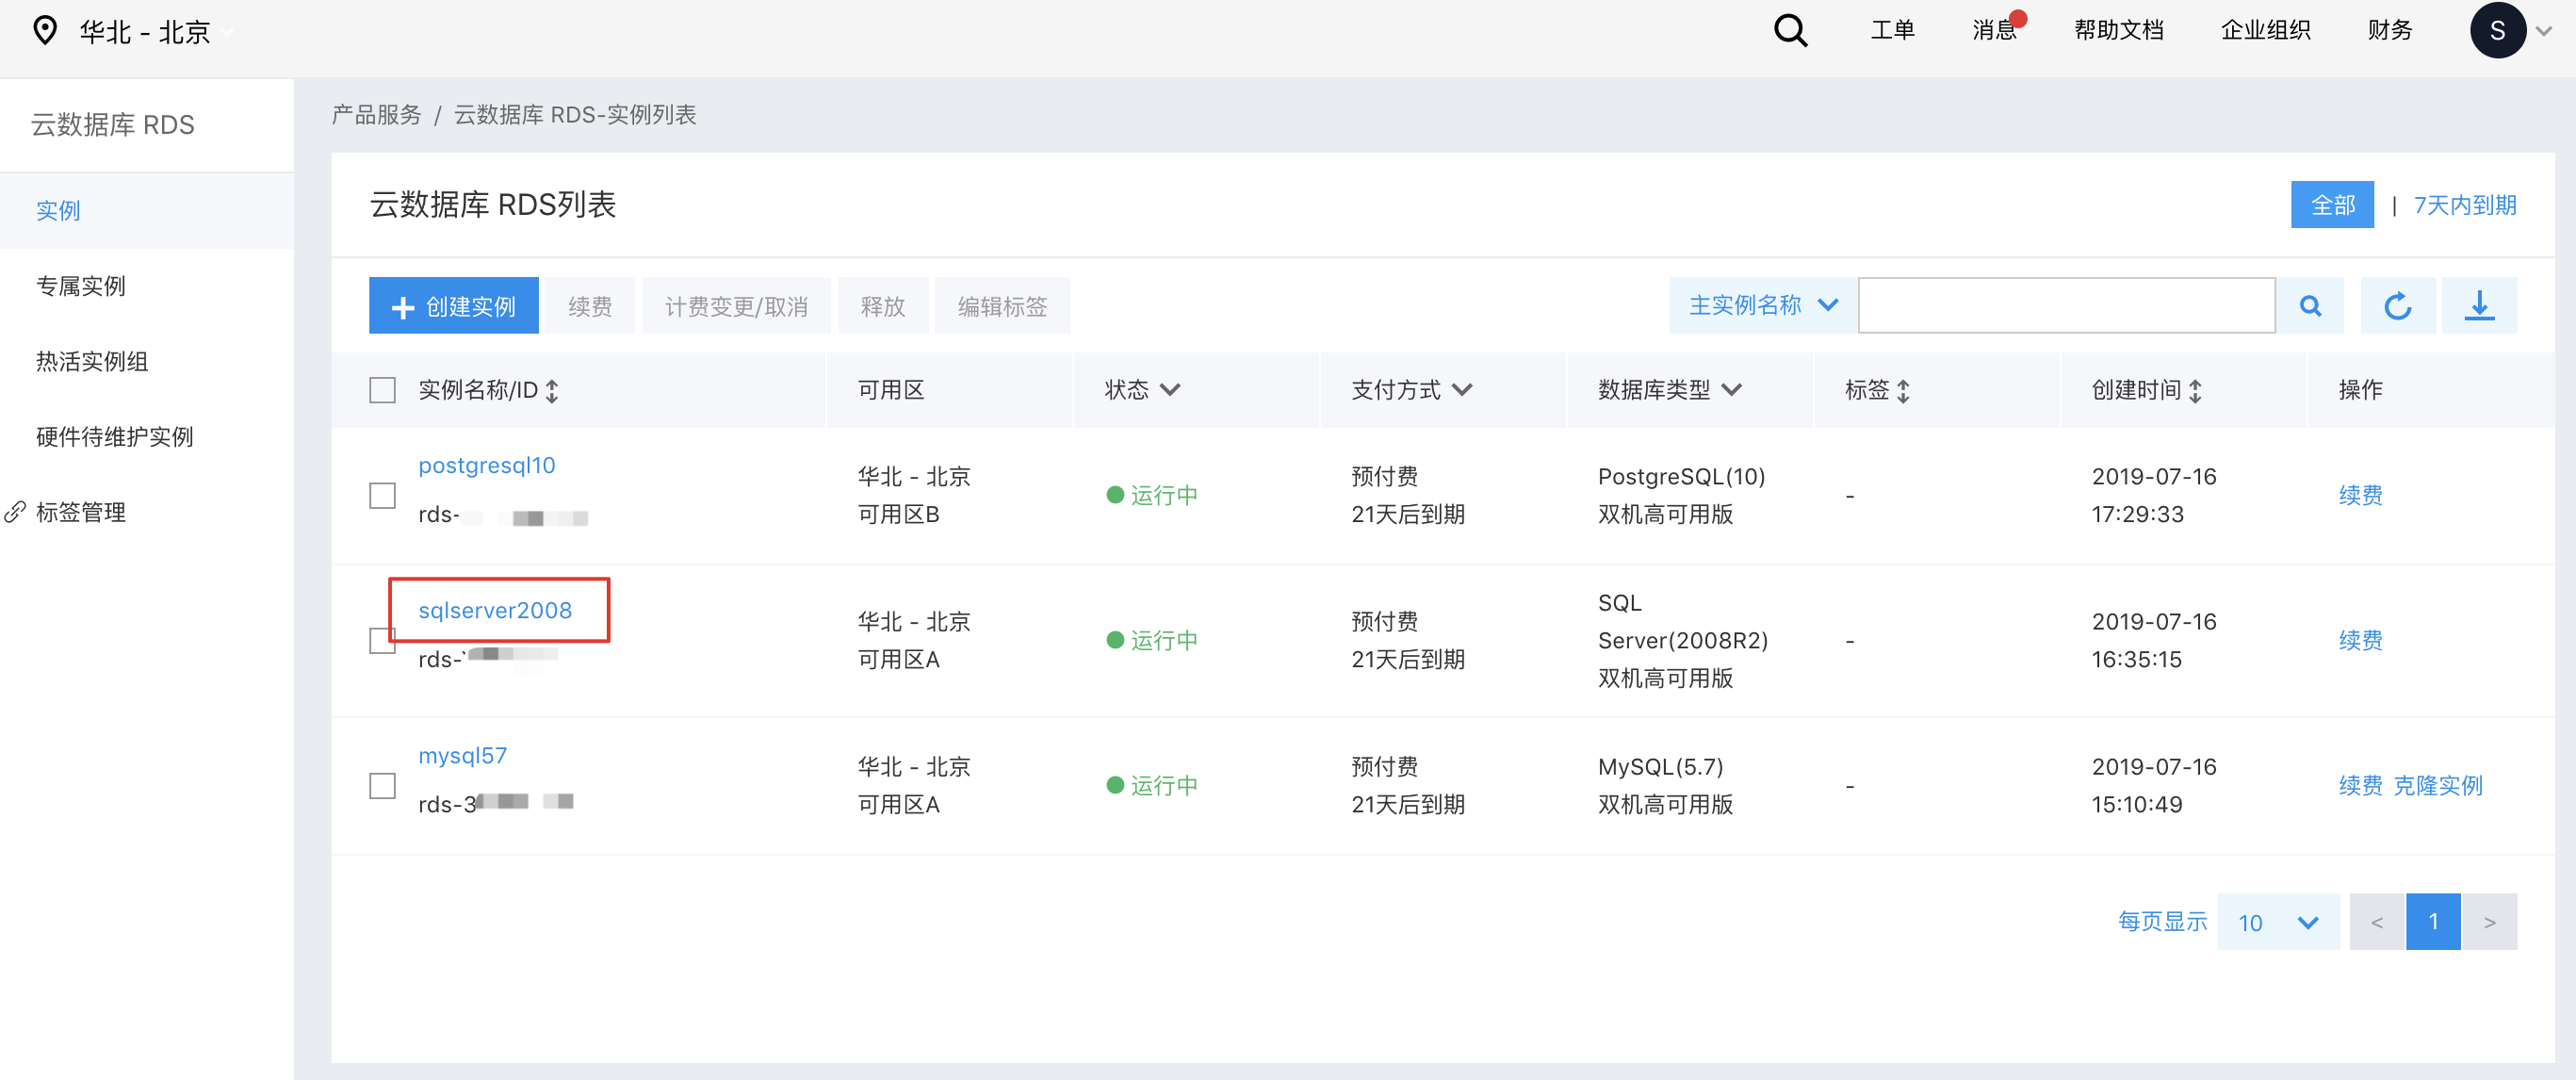Sort by 实例名称/ID column arrows
Viewport: 2576px width, 1080px height.
click(x=552, y=391)
